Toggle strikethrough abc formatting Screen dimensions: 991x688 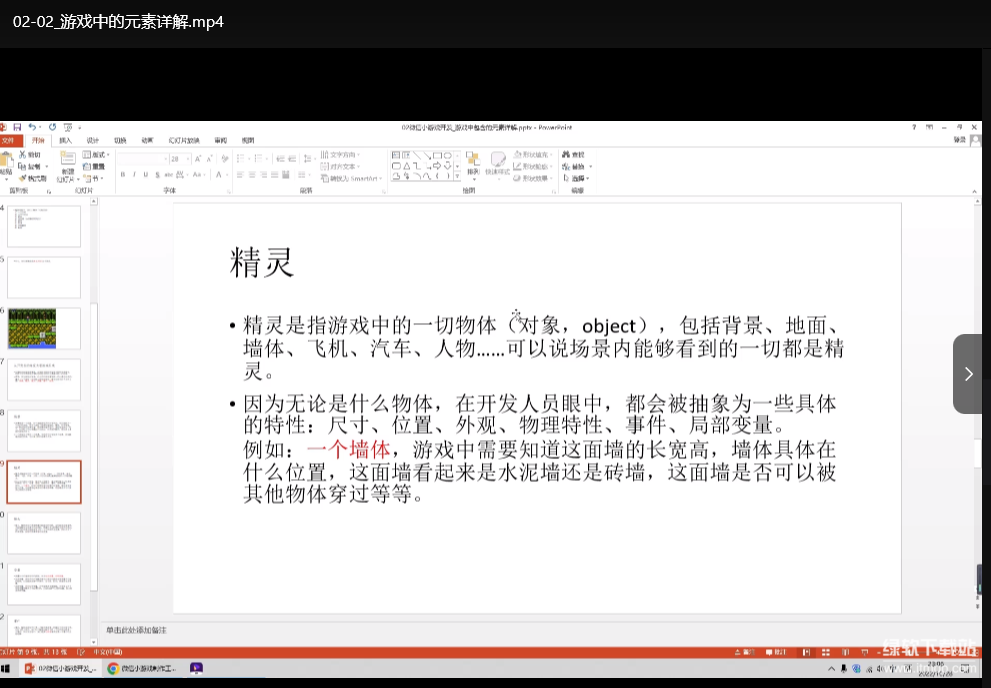(x=169, y=174)
